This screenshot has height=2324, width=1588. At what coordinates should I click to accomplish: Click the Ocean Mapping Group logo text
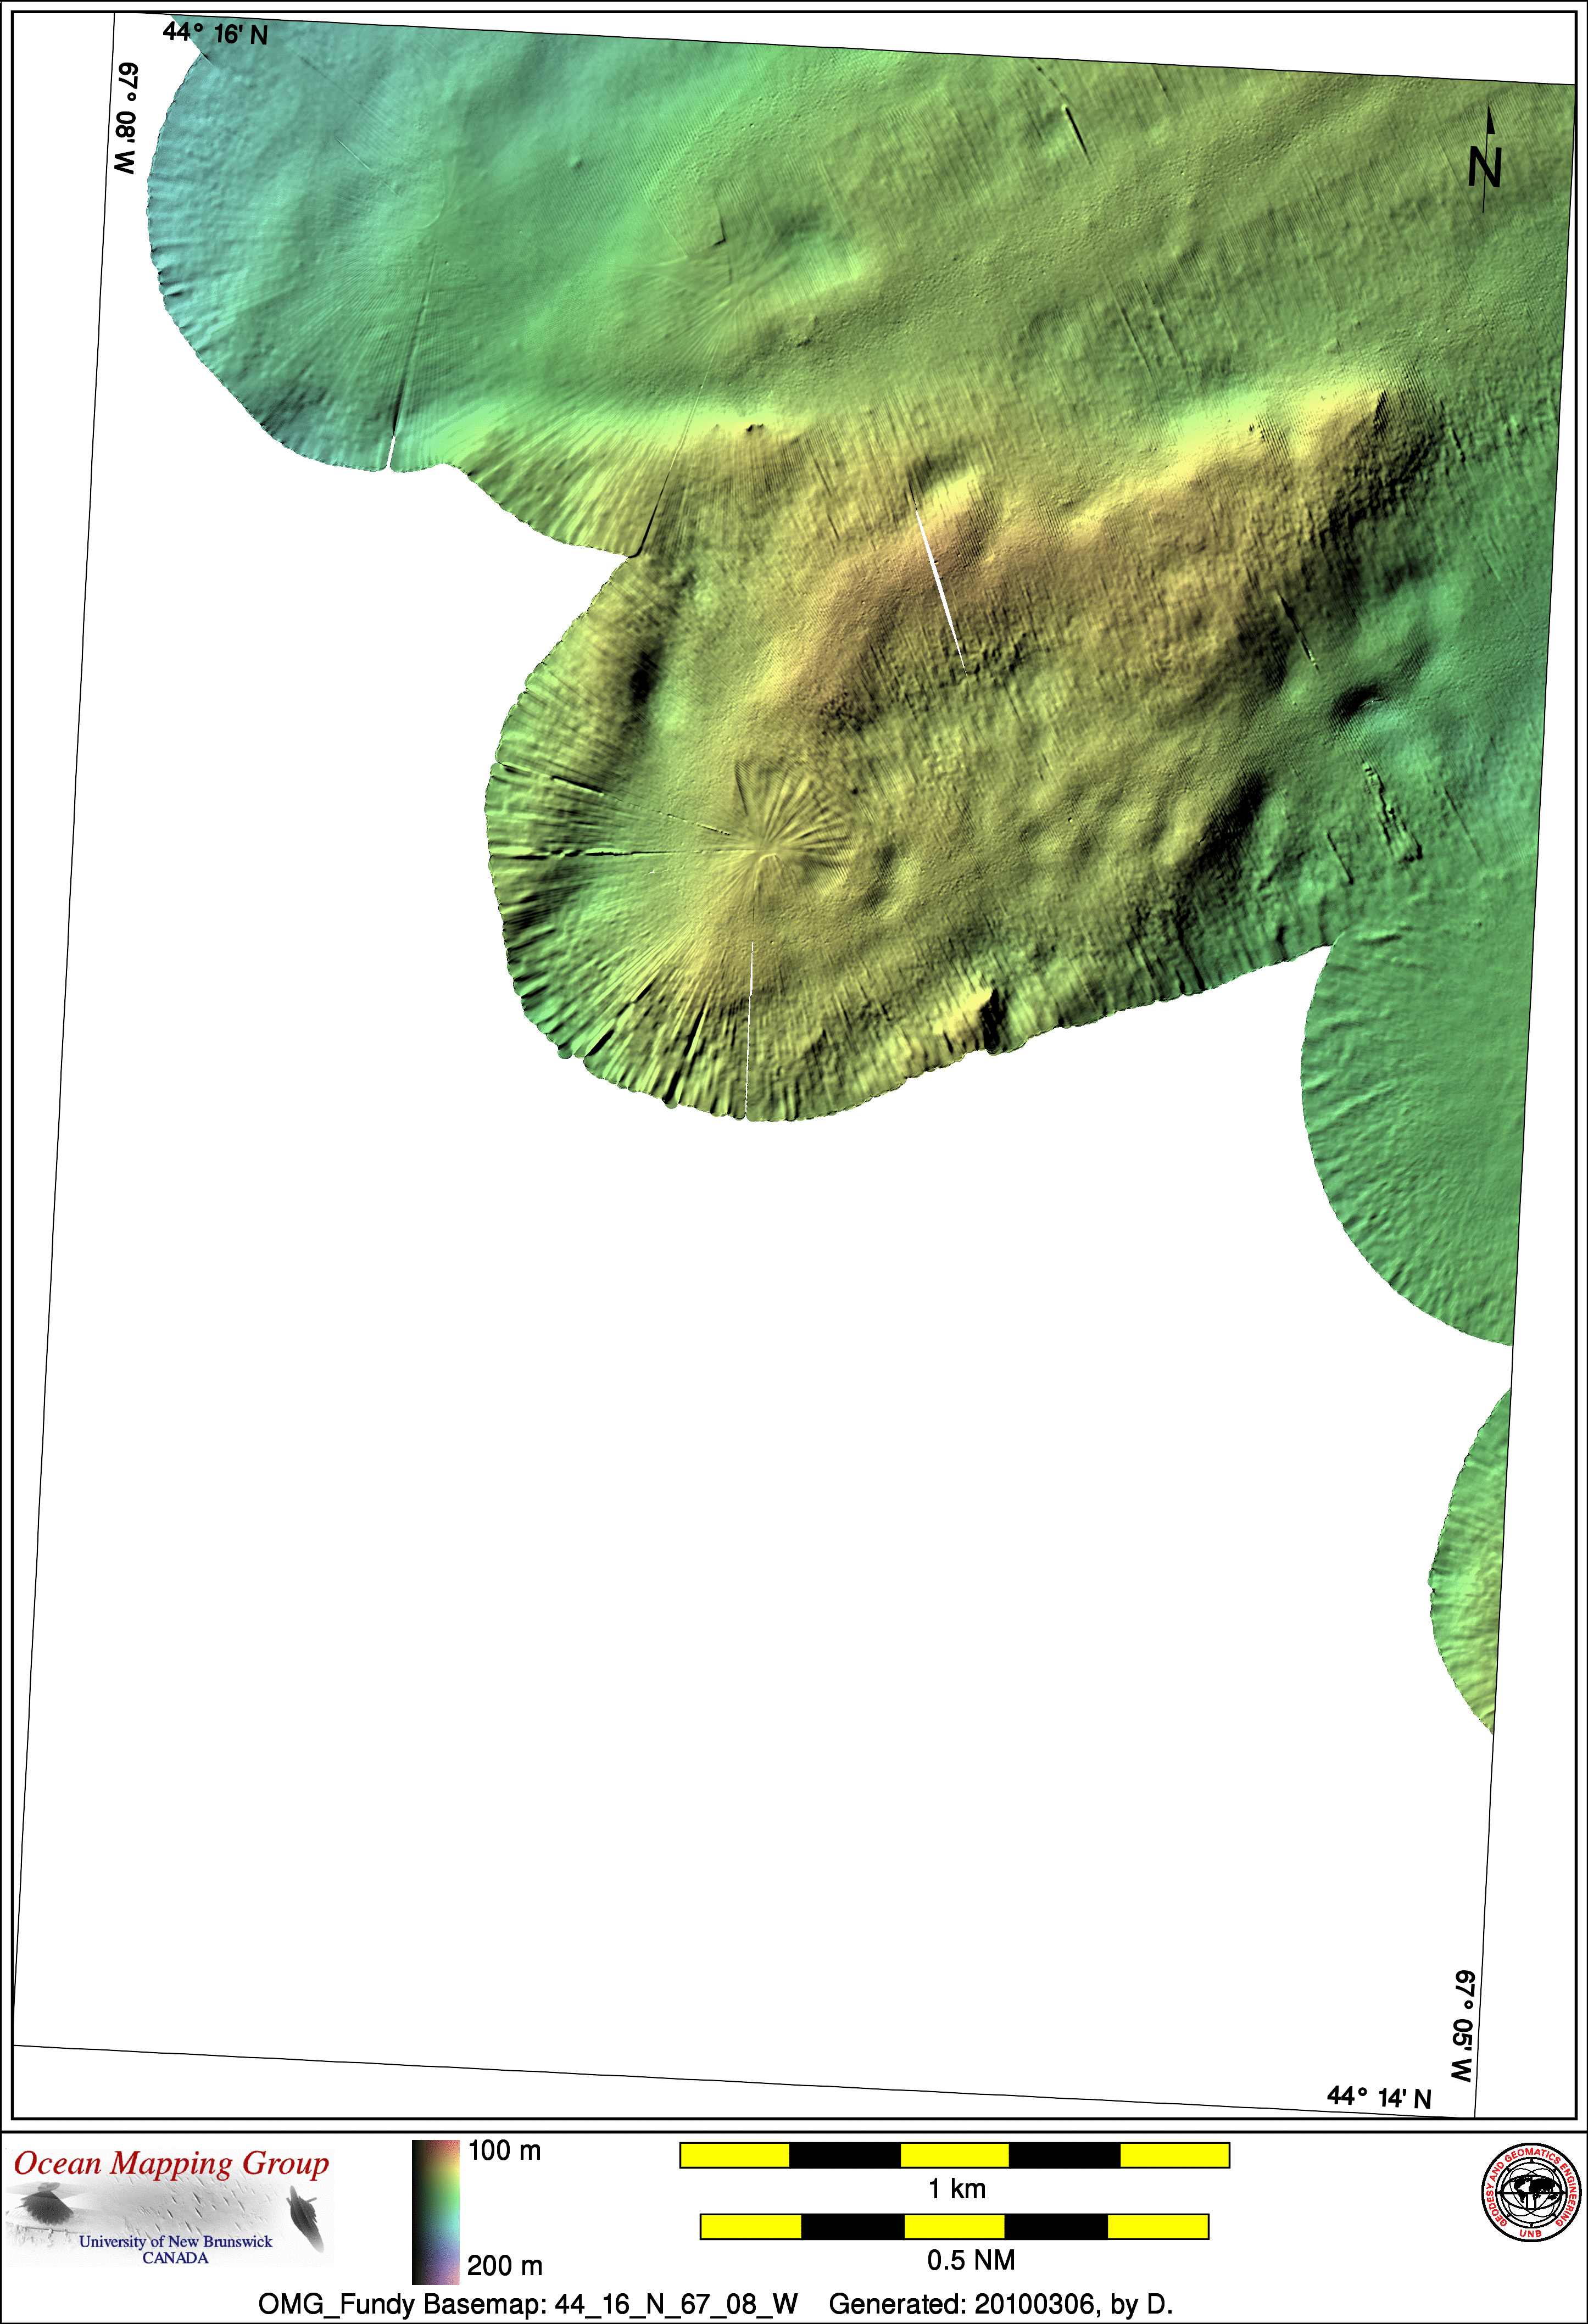coord(171,2163)
